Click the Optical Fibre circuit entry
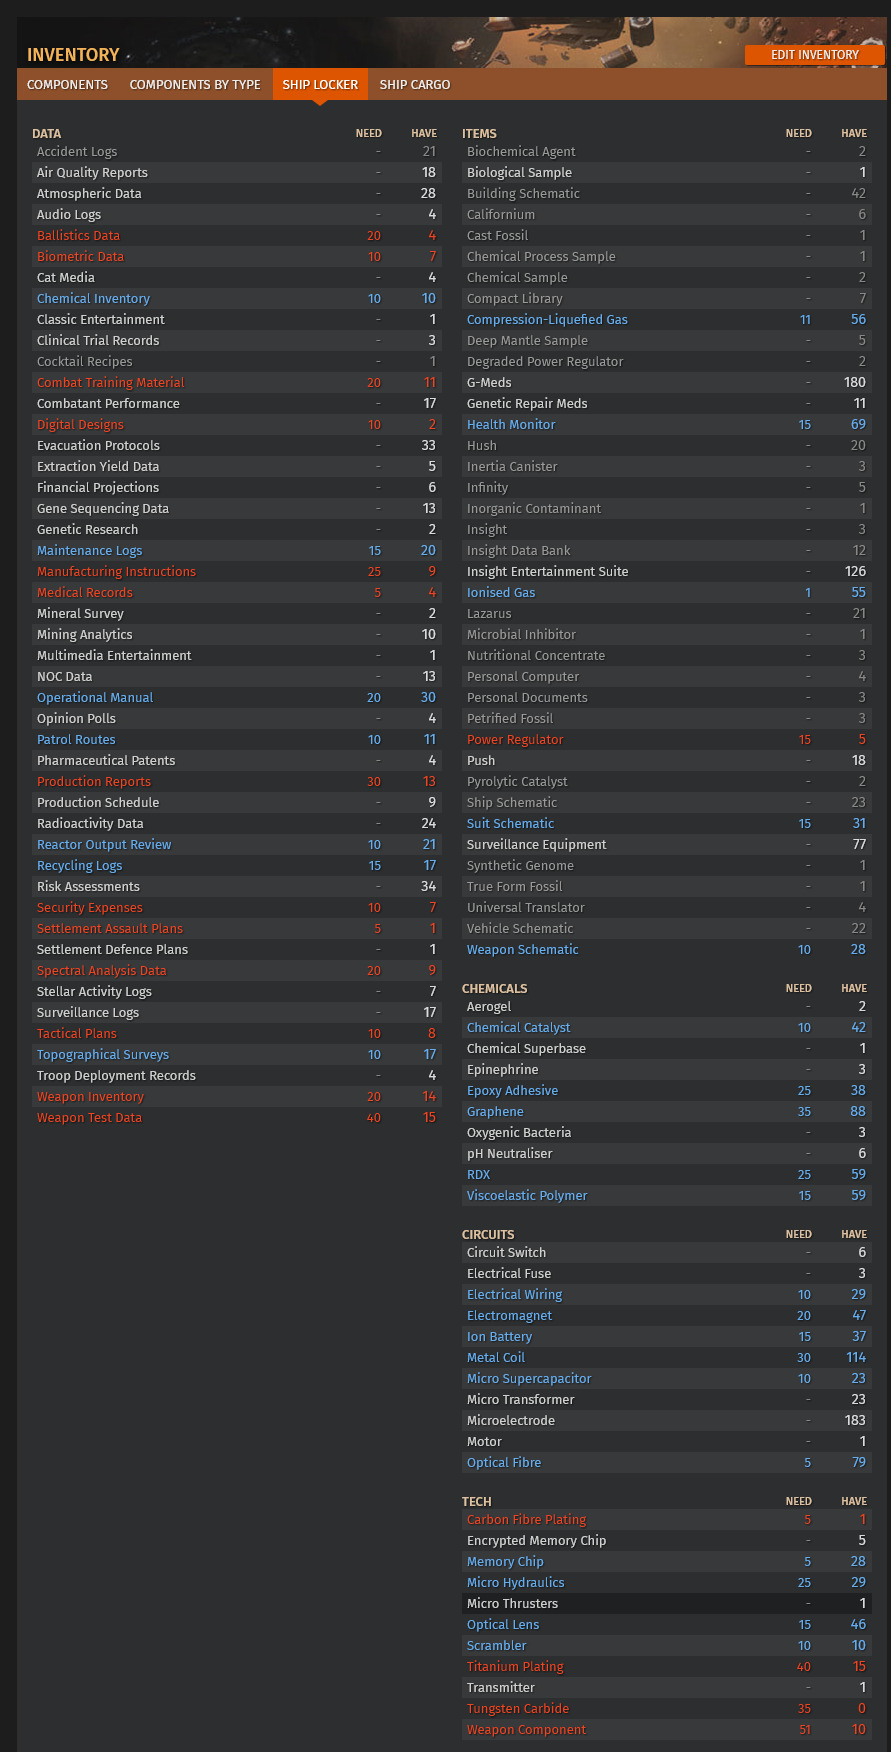Viewport: 891px width, 1752px height. (x=504, y=1463)
